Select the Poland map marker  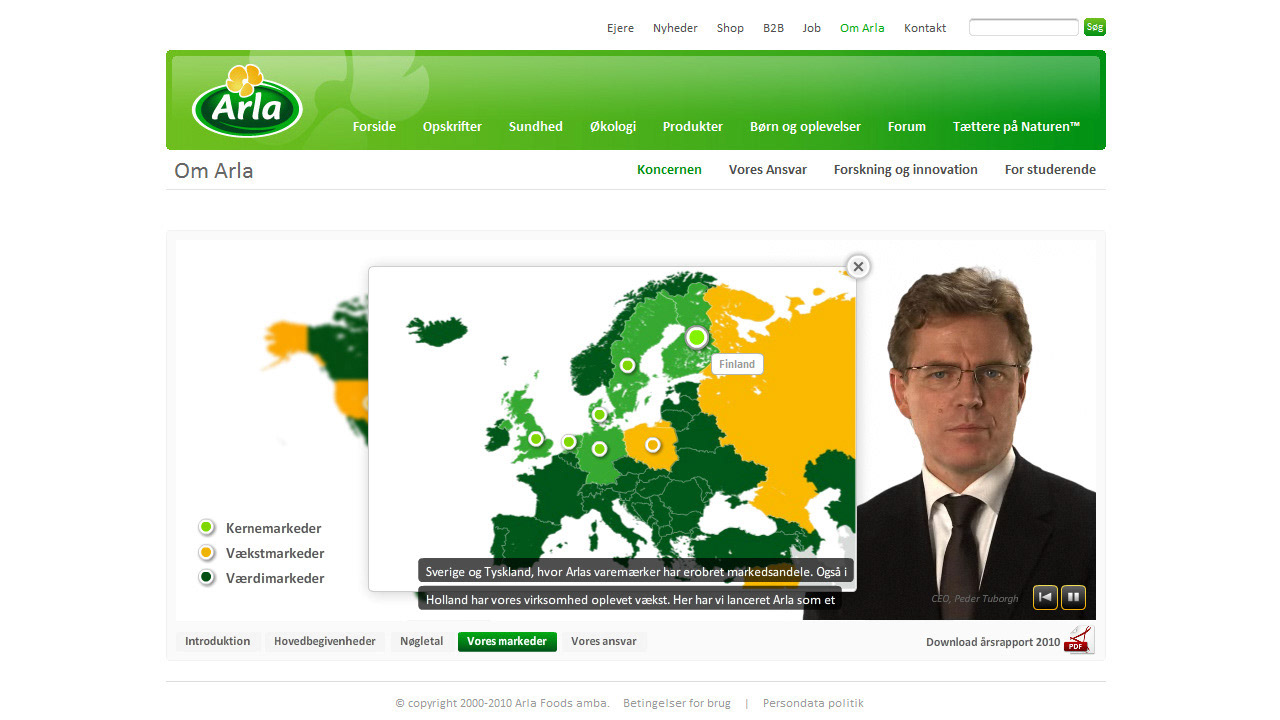coord(653,445)
